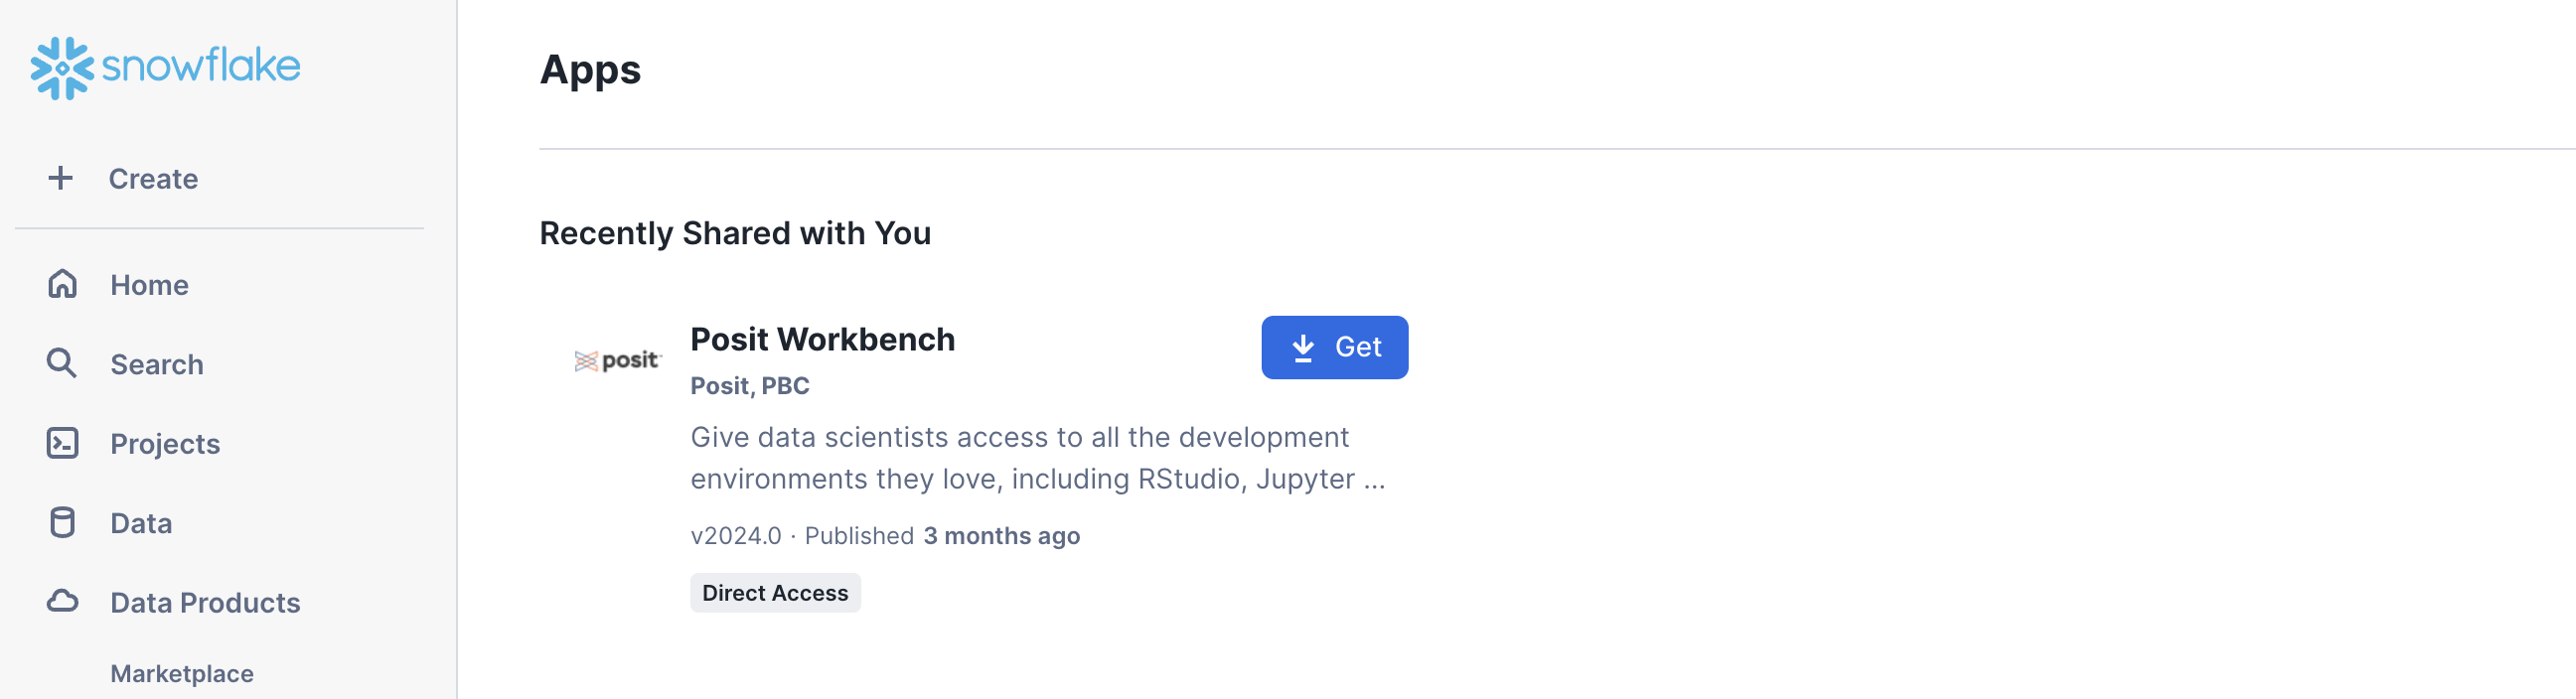Click the snowflake wordmark text
Image resolution: width=2576 pixels, height=699 pixels.
click(201, 66)
